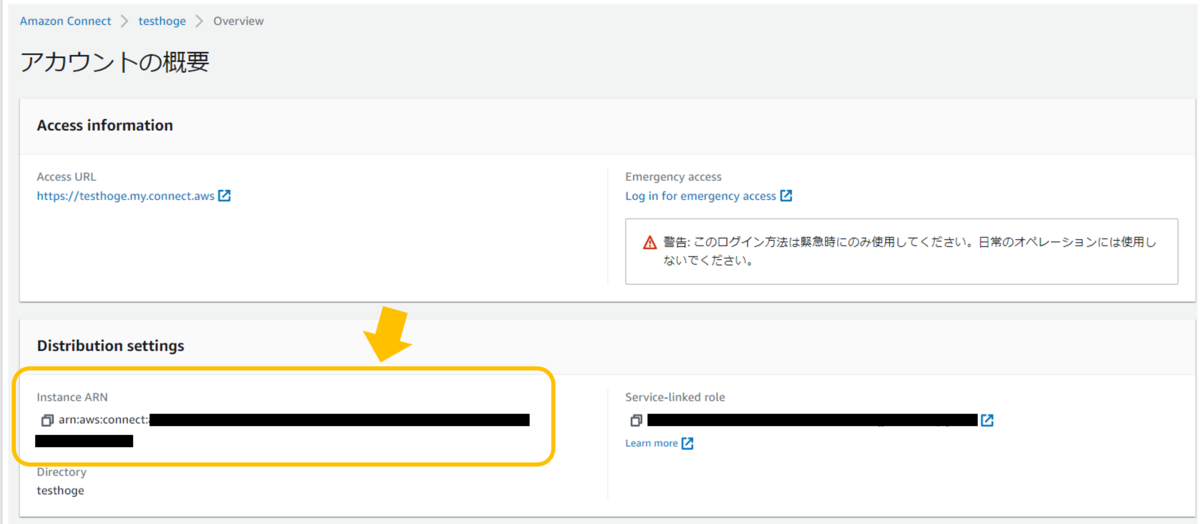Click the Instance ARN label
This screenshot has width=1200, height=524.
tap(72, 397)
